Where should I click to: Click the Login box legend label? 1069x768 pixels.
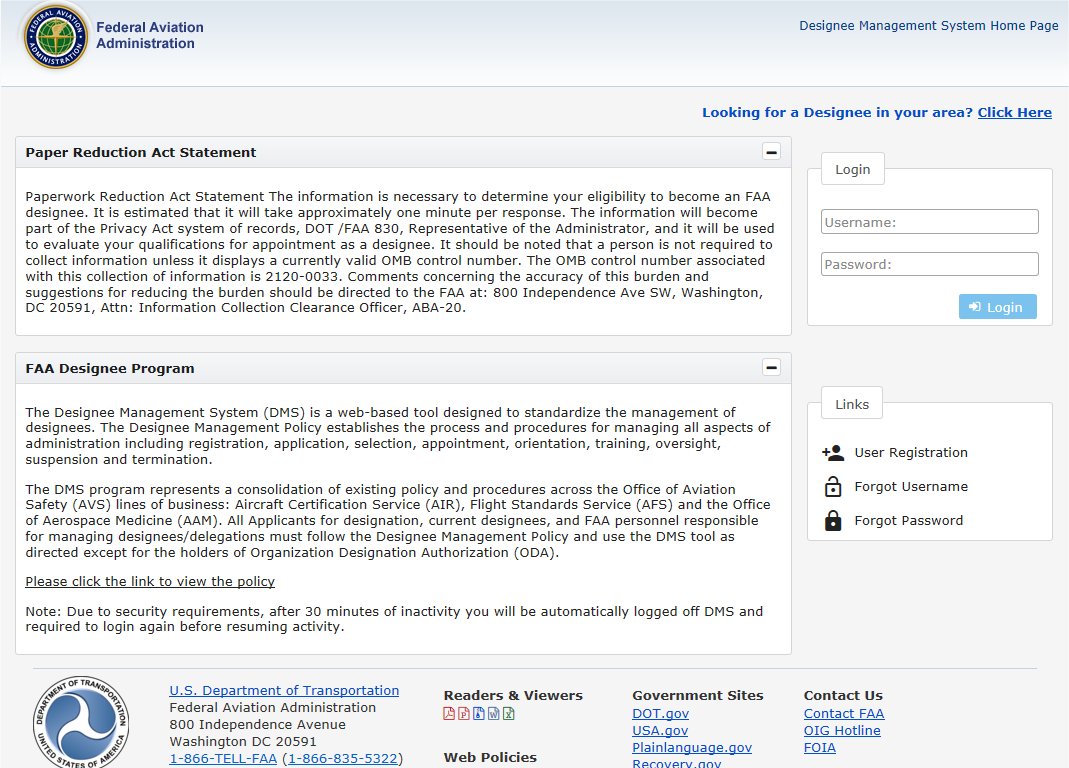(853, 169)
